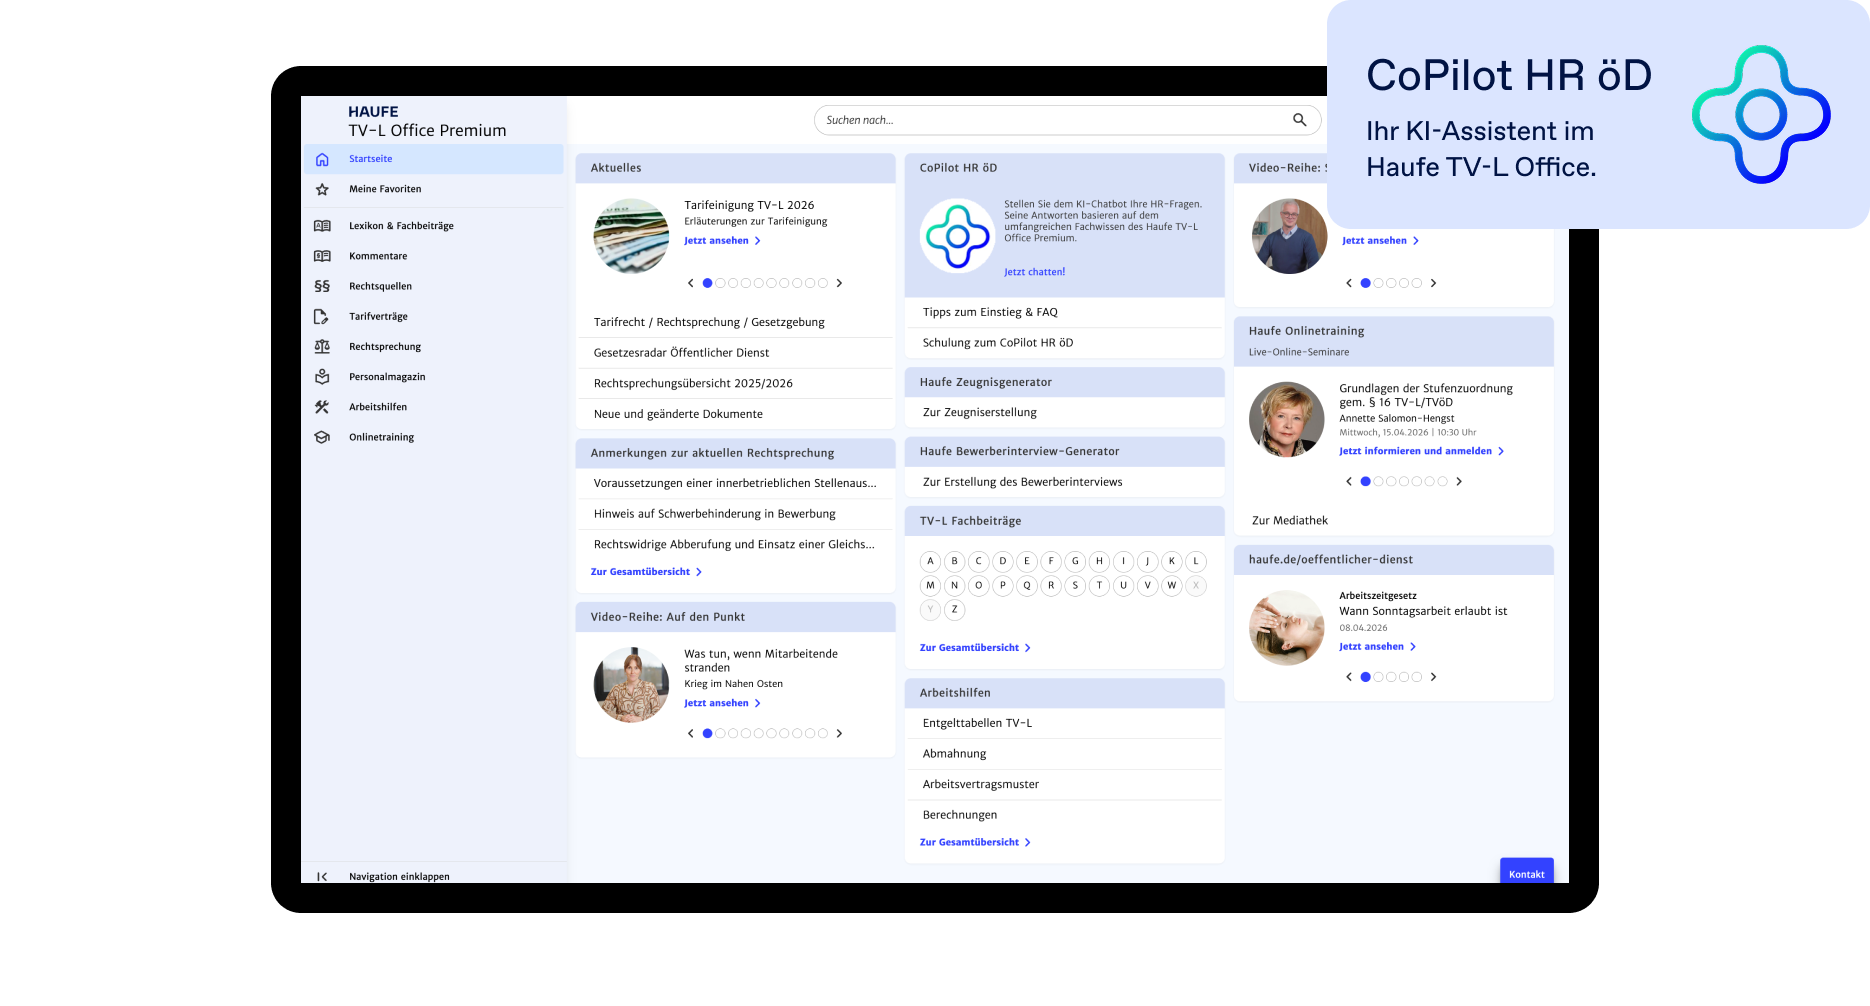Open the search with the magnifier icon
The height and width of the screenshot is (1006, 1870).
click(x=1299, y=119)
